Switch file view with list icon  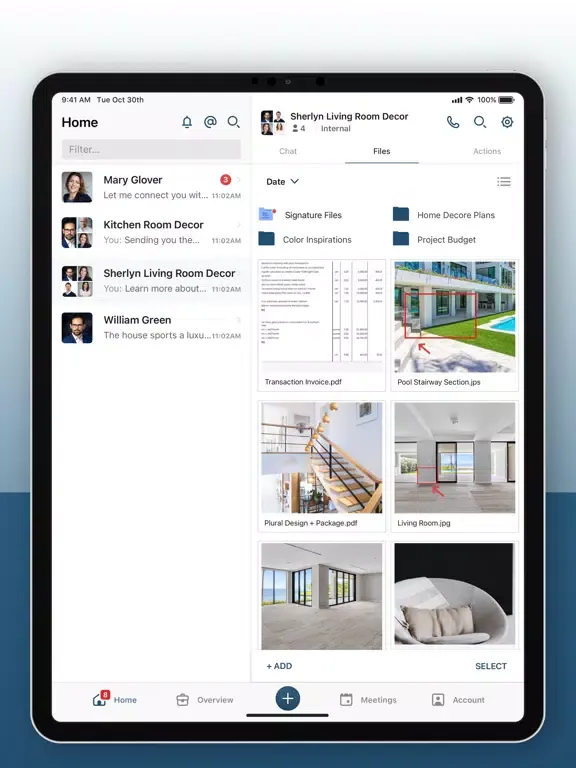coord(504,182)
